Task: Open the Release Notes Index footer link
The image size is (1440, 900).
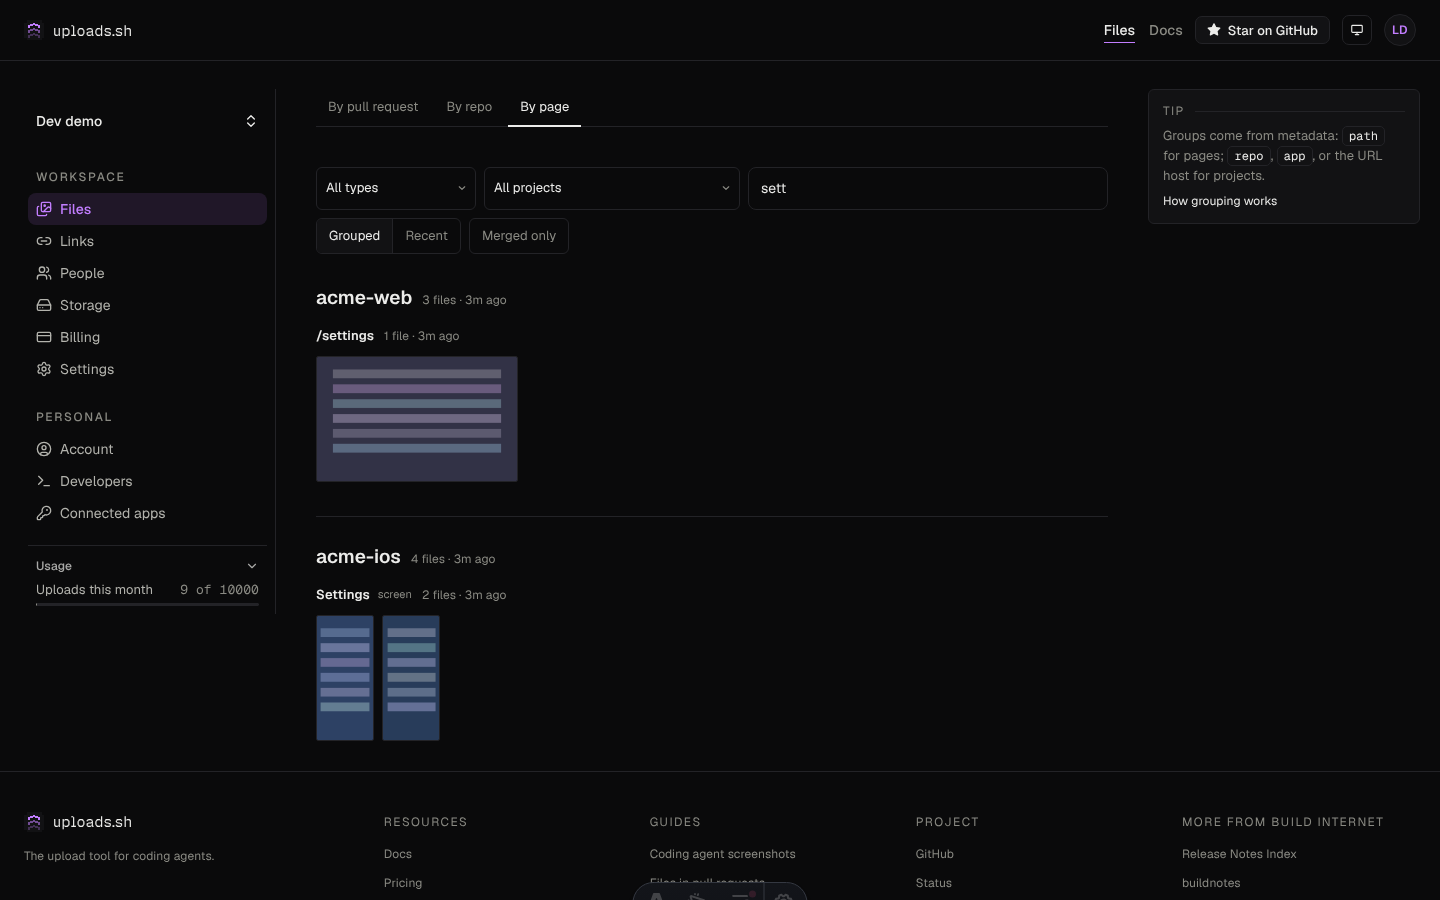Action: (x=1239, y=854)
